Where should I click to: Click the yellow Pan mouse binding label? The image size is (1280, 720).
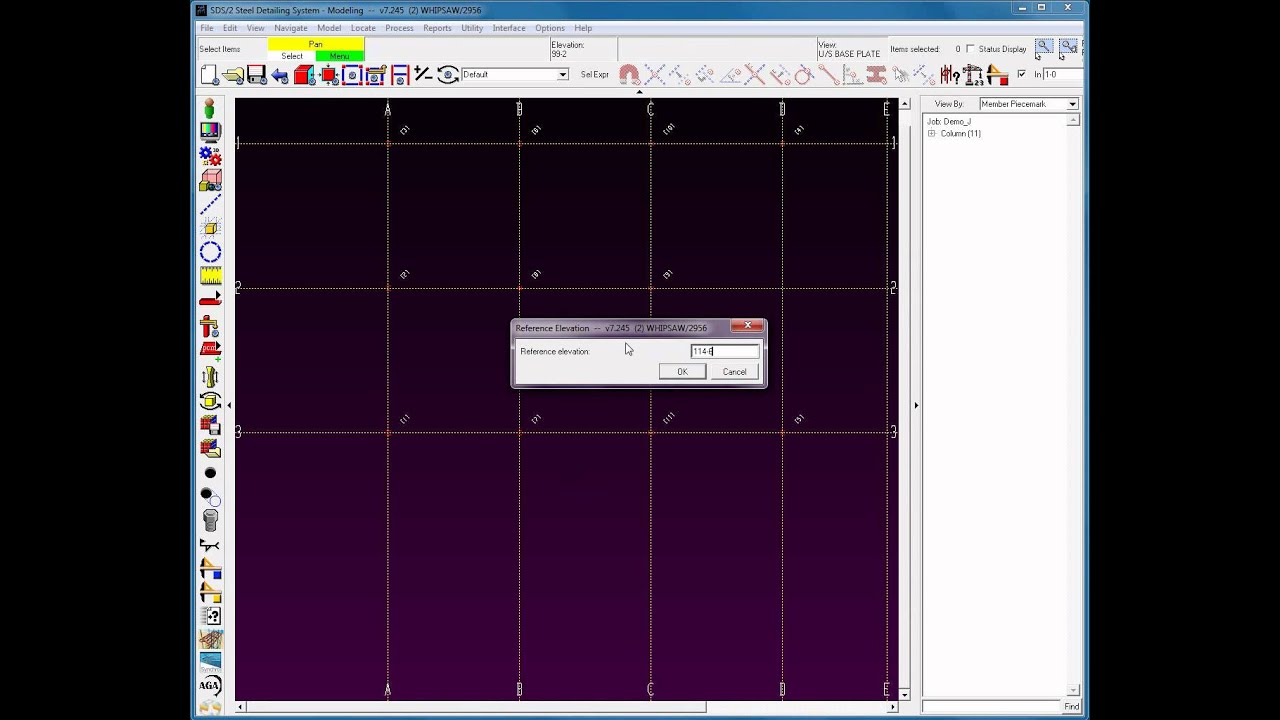click(x=316, y=44)
